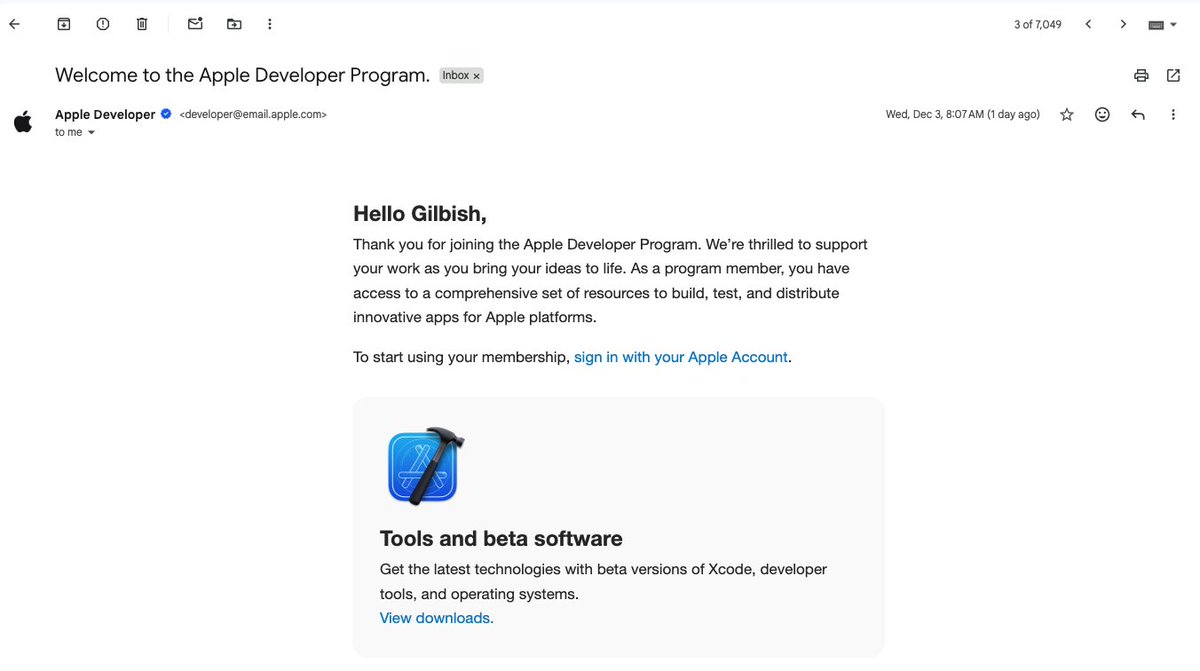Delete this email with the trash icon

[142, 24]
